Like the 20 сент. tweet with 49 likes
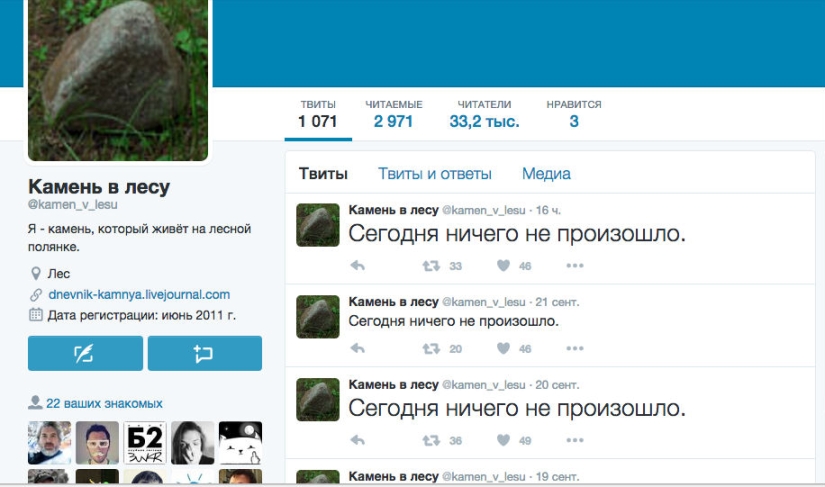 pyautogui.click(x=504, y=441)
